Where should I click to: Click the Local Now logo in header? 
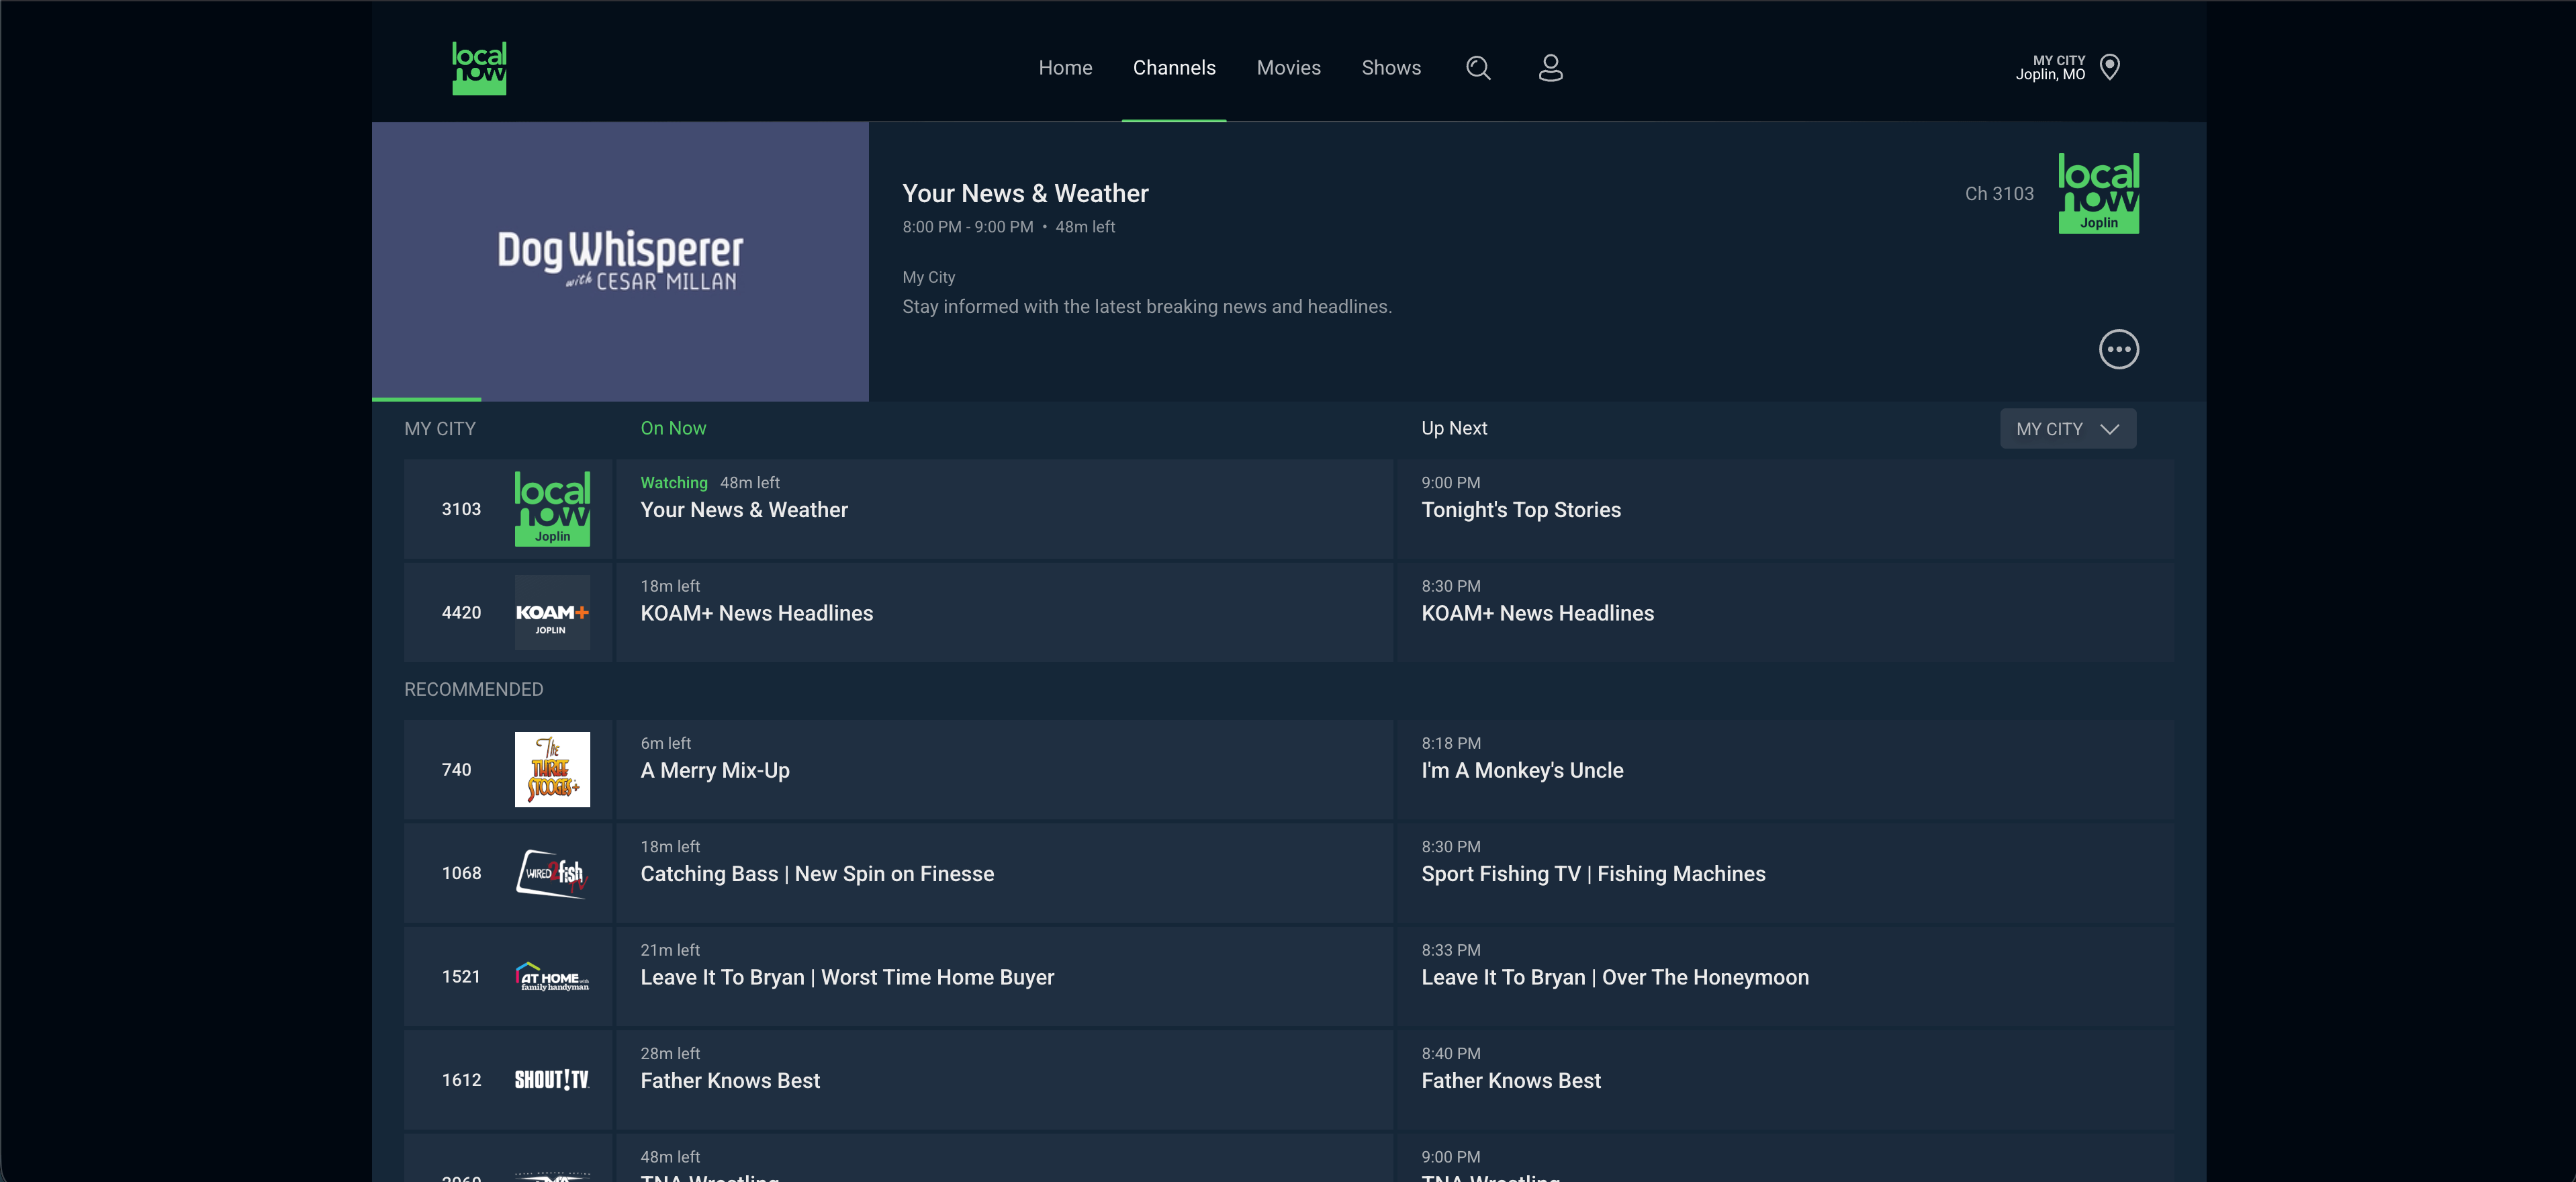click(479, 68)
